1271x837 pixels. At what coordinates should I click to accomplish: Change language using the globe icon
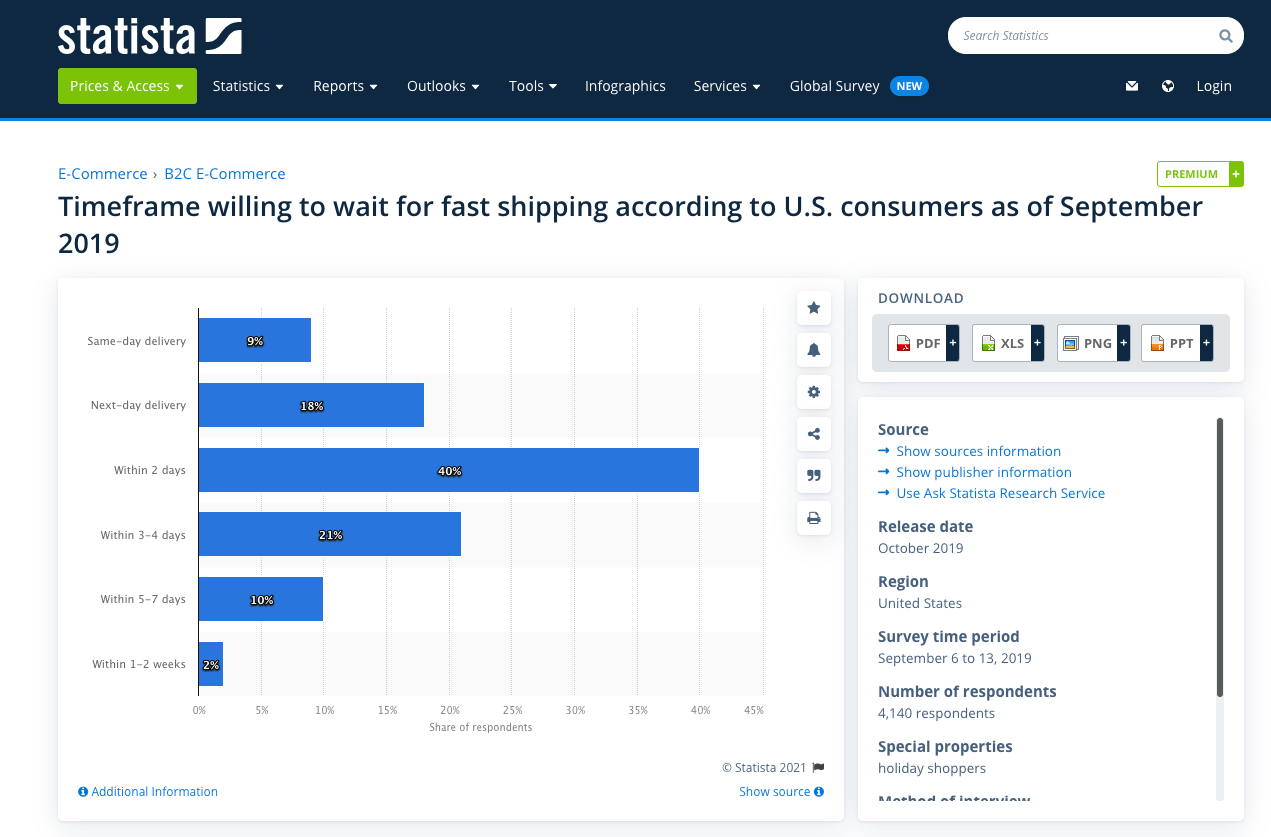(x=1167, y=86)
